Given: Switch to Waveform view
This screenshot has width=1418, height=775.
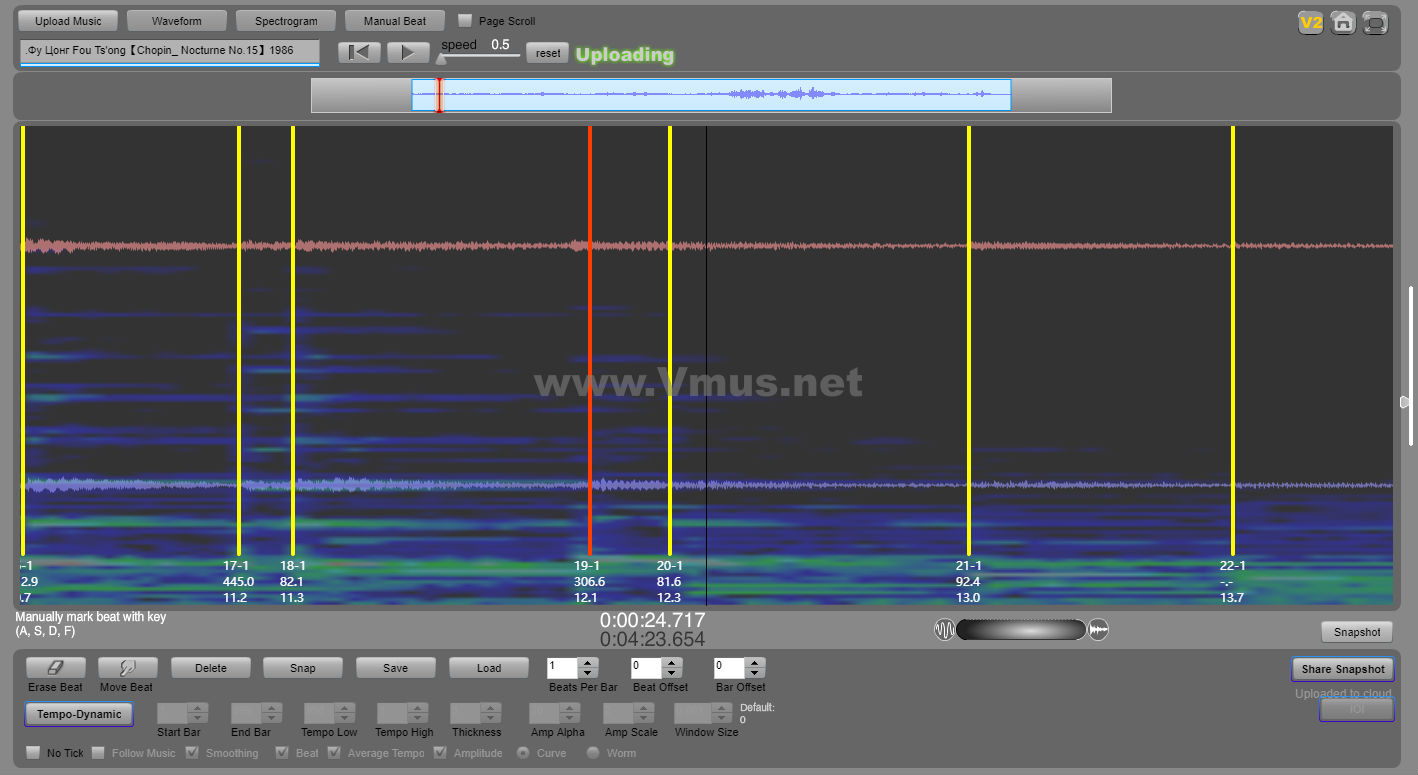Looking at the screenshot, I should (x=177, y=21).
